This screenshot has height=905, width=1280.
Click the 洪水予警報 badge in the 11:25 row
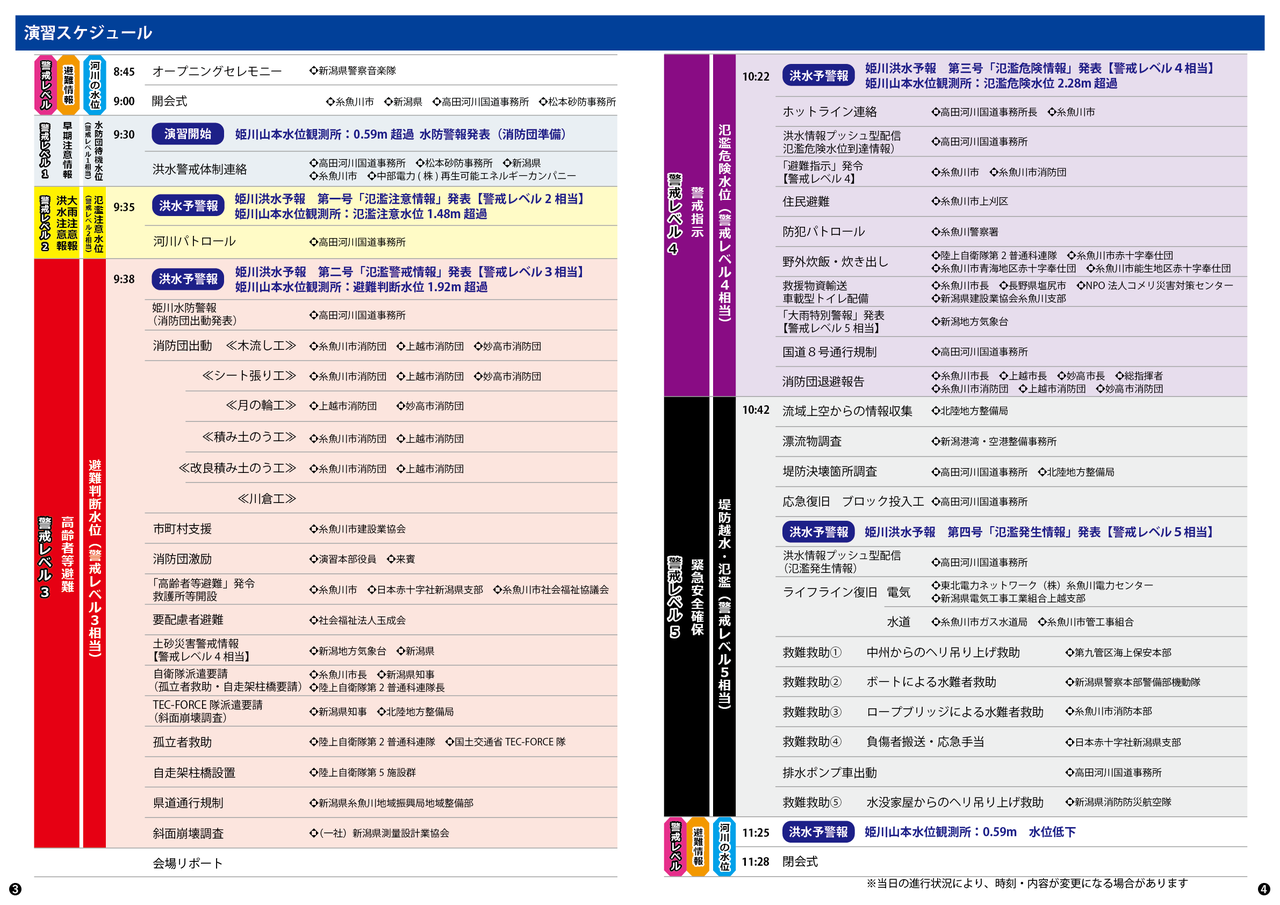click(819, 832)
